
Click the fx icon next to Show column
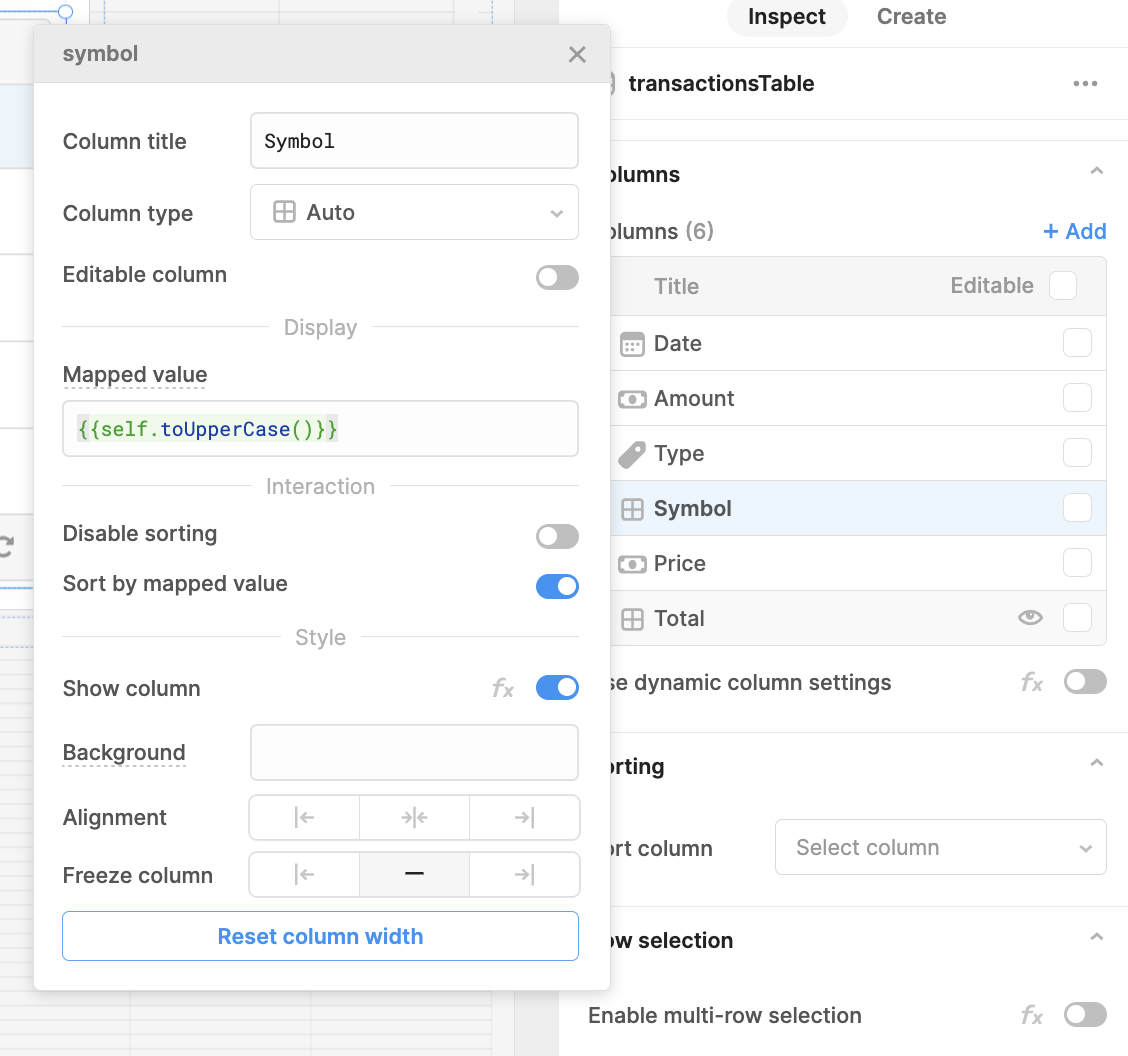coord(502,688)
